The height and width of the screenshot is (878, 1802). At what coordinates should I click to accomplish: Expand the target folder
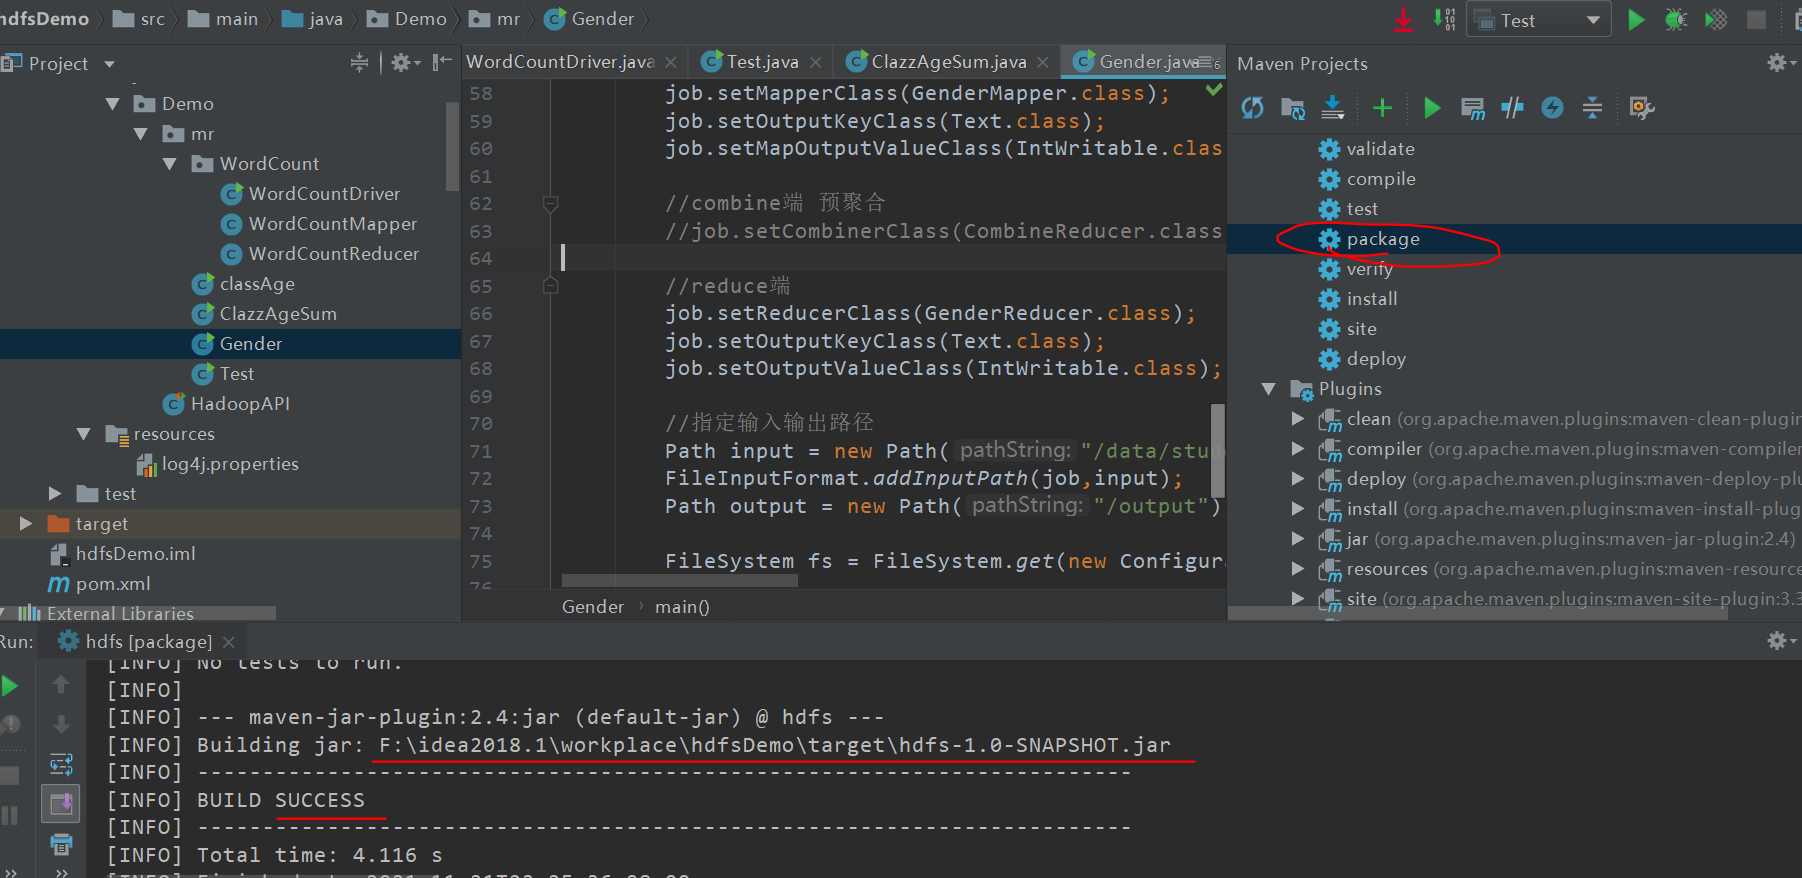pyautogui.click(x=26, y=524)
